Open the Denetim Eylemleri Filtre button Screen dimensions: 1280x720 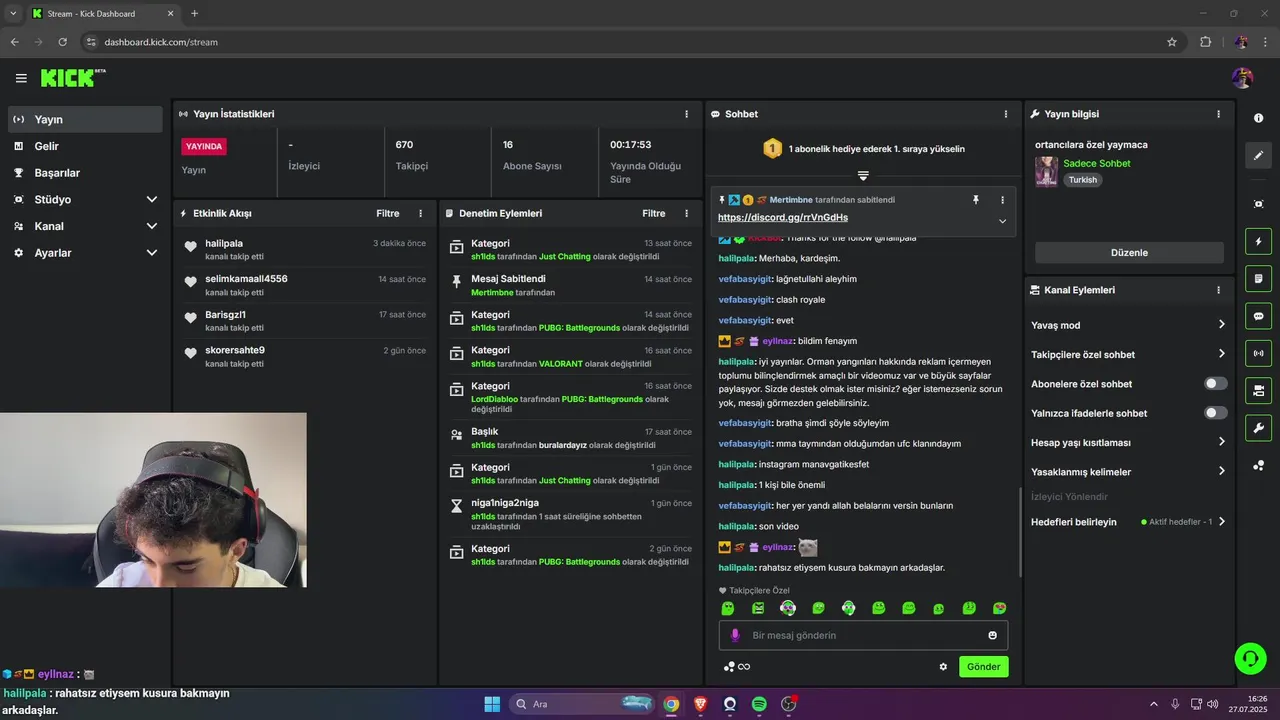[654, 213]
